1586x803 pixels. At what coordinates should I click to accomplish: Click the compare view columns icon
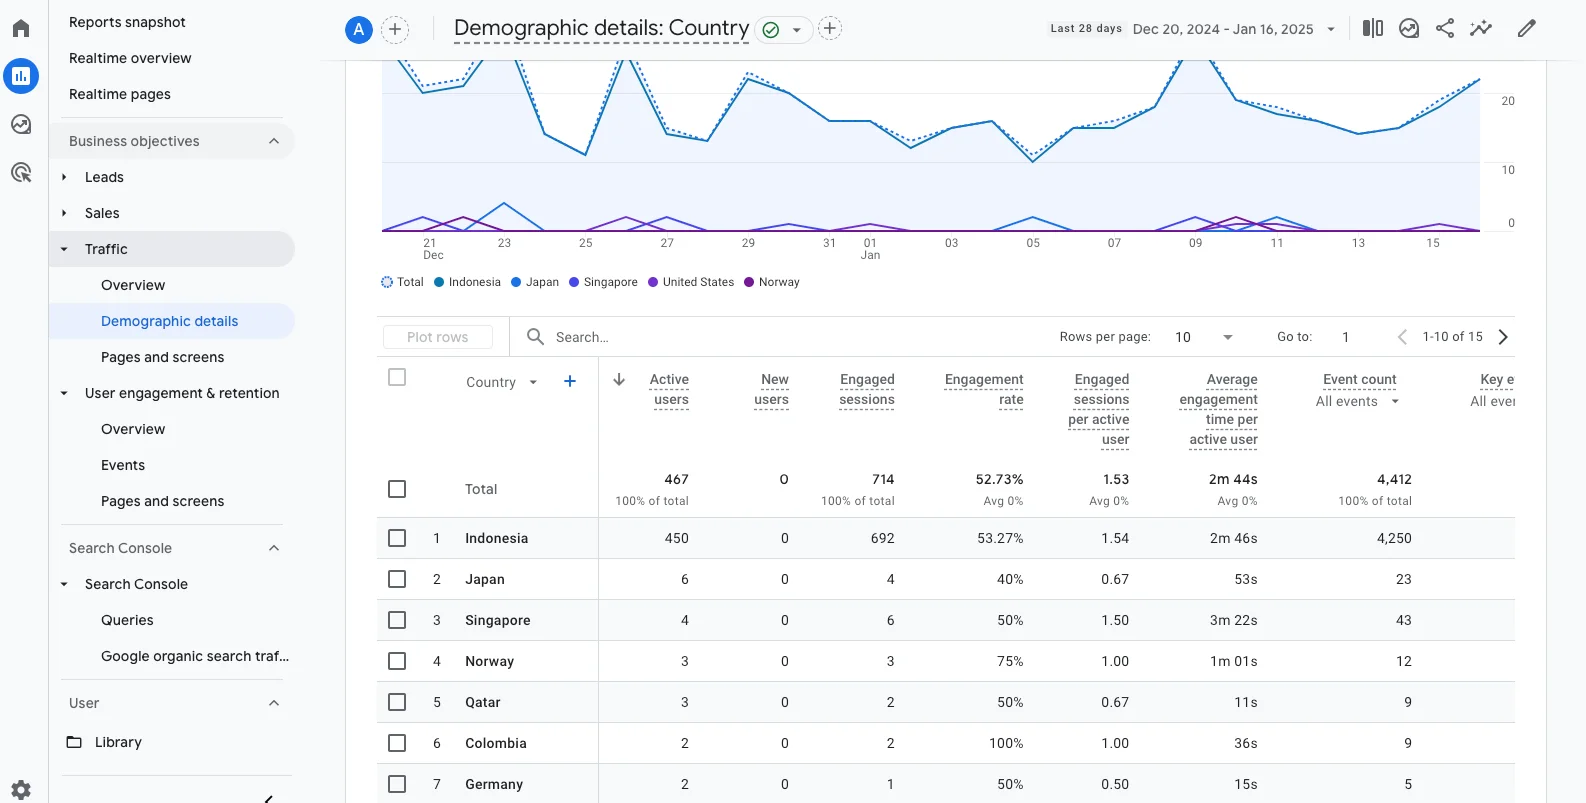[1373, 28]
